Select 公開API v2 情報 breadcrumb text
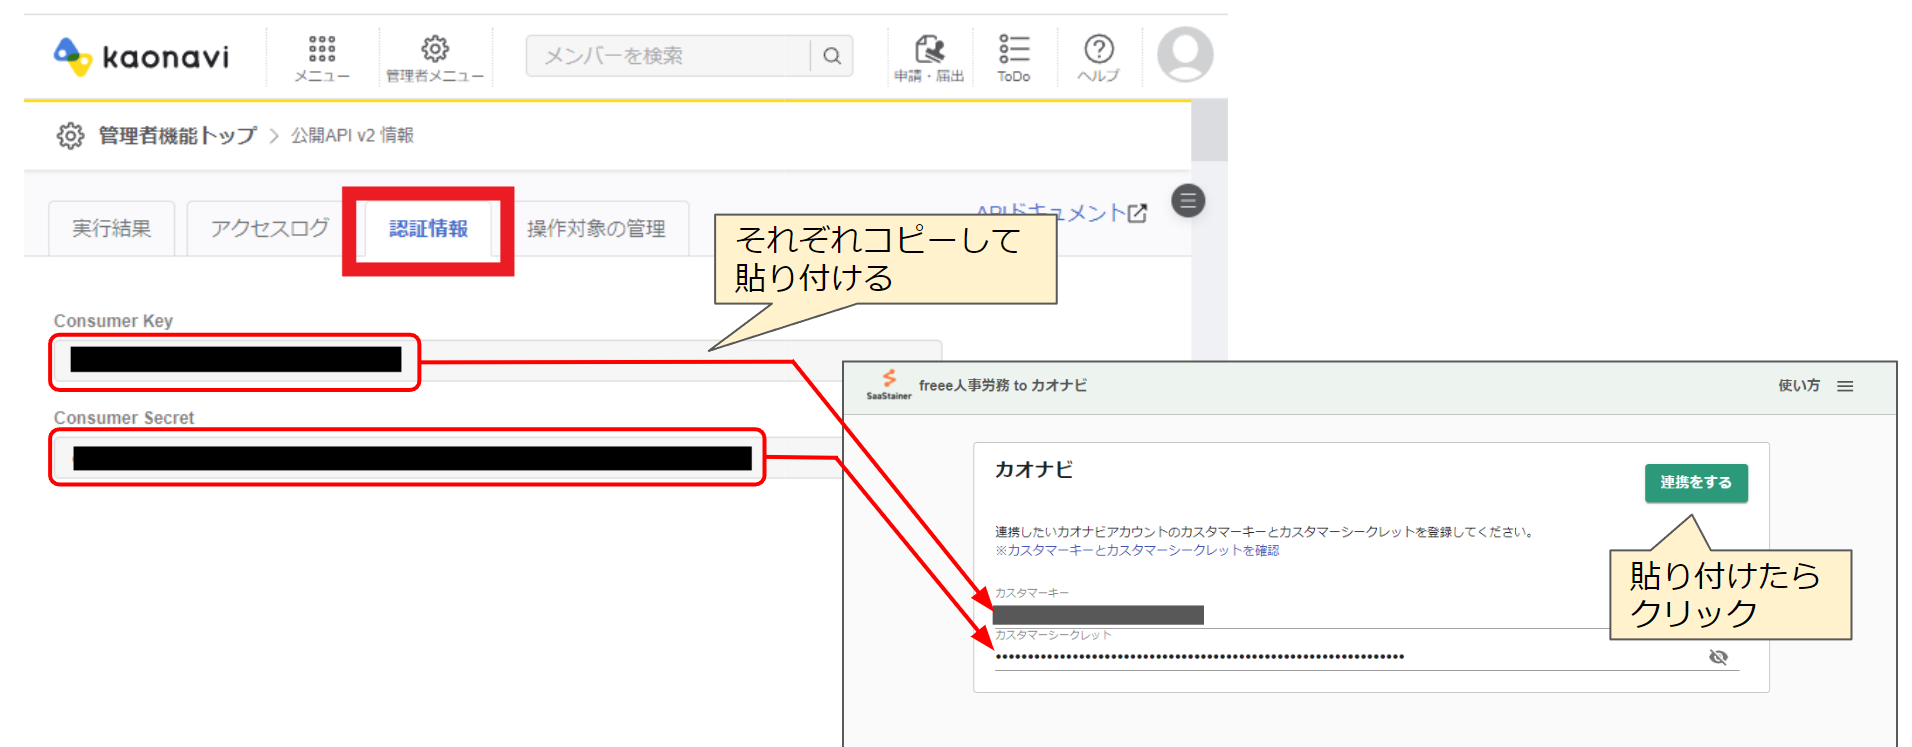The height and width of the screenshot is (747, 1912). (352, 135)
